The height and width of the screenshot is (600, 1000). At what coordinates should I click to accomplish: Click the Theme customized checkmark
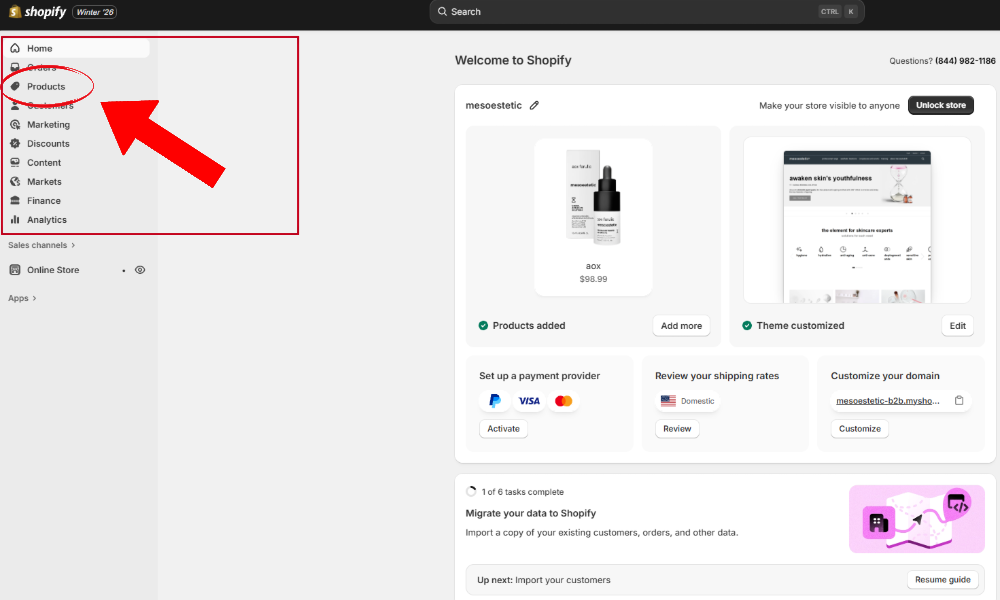(x=747, y=325)
